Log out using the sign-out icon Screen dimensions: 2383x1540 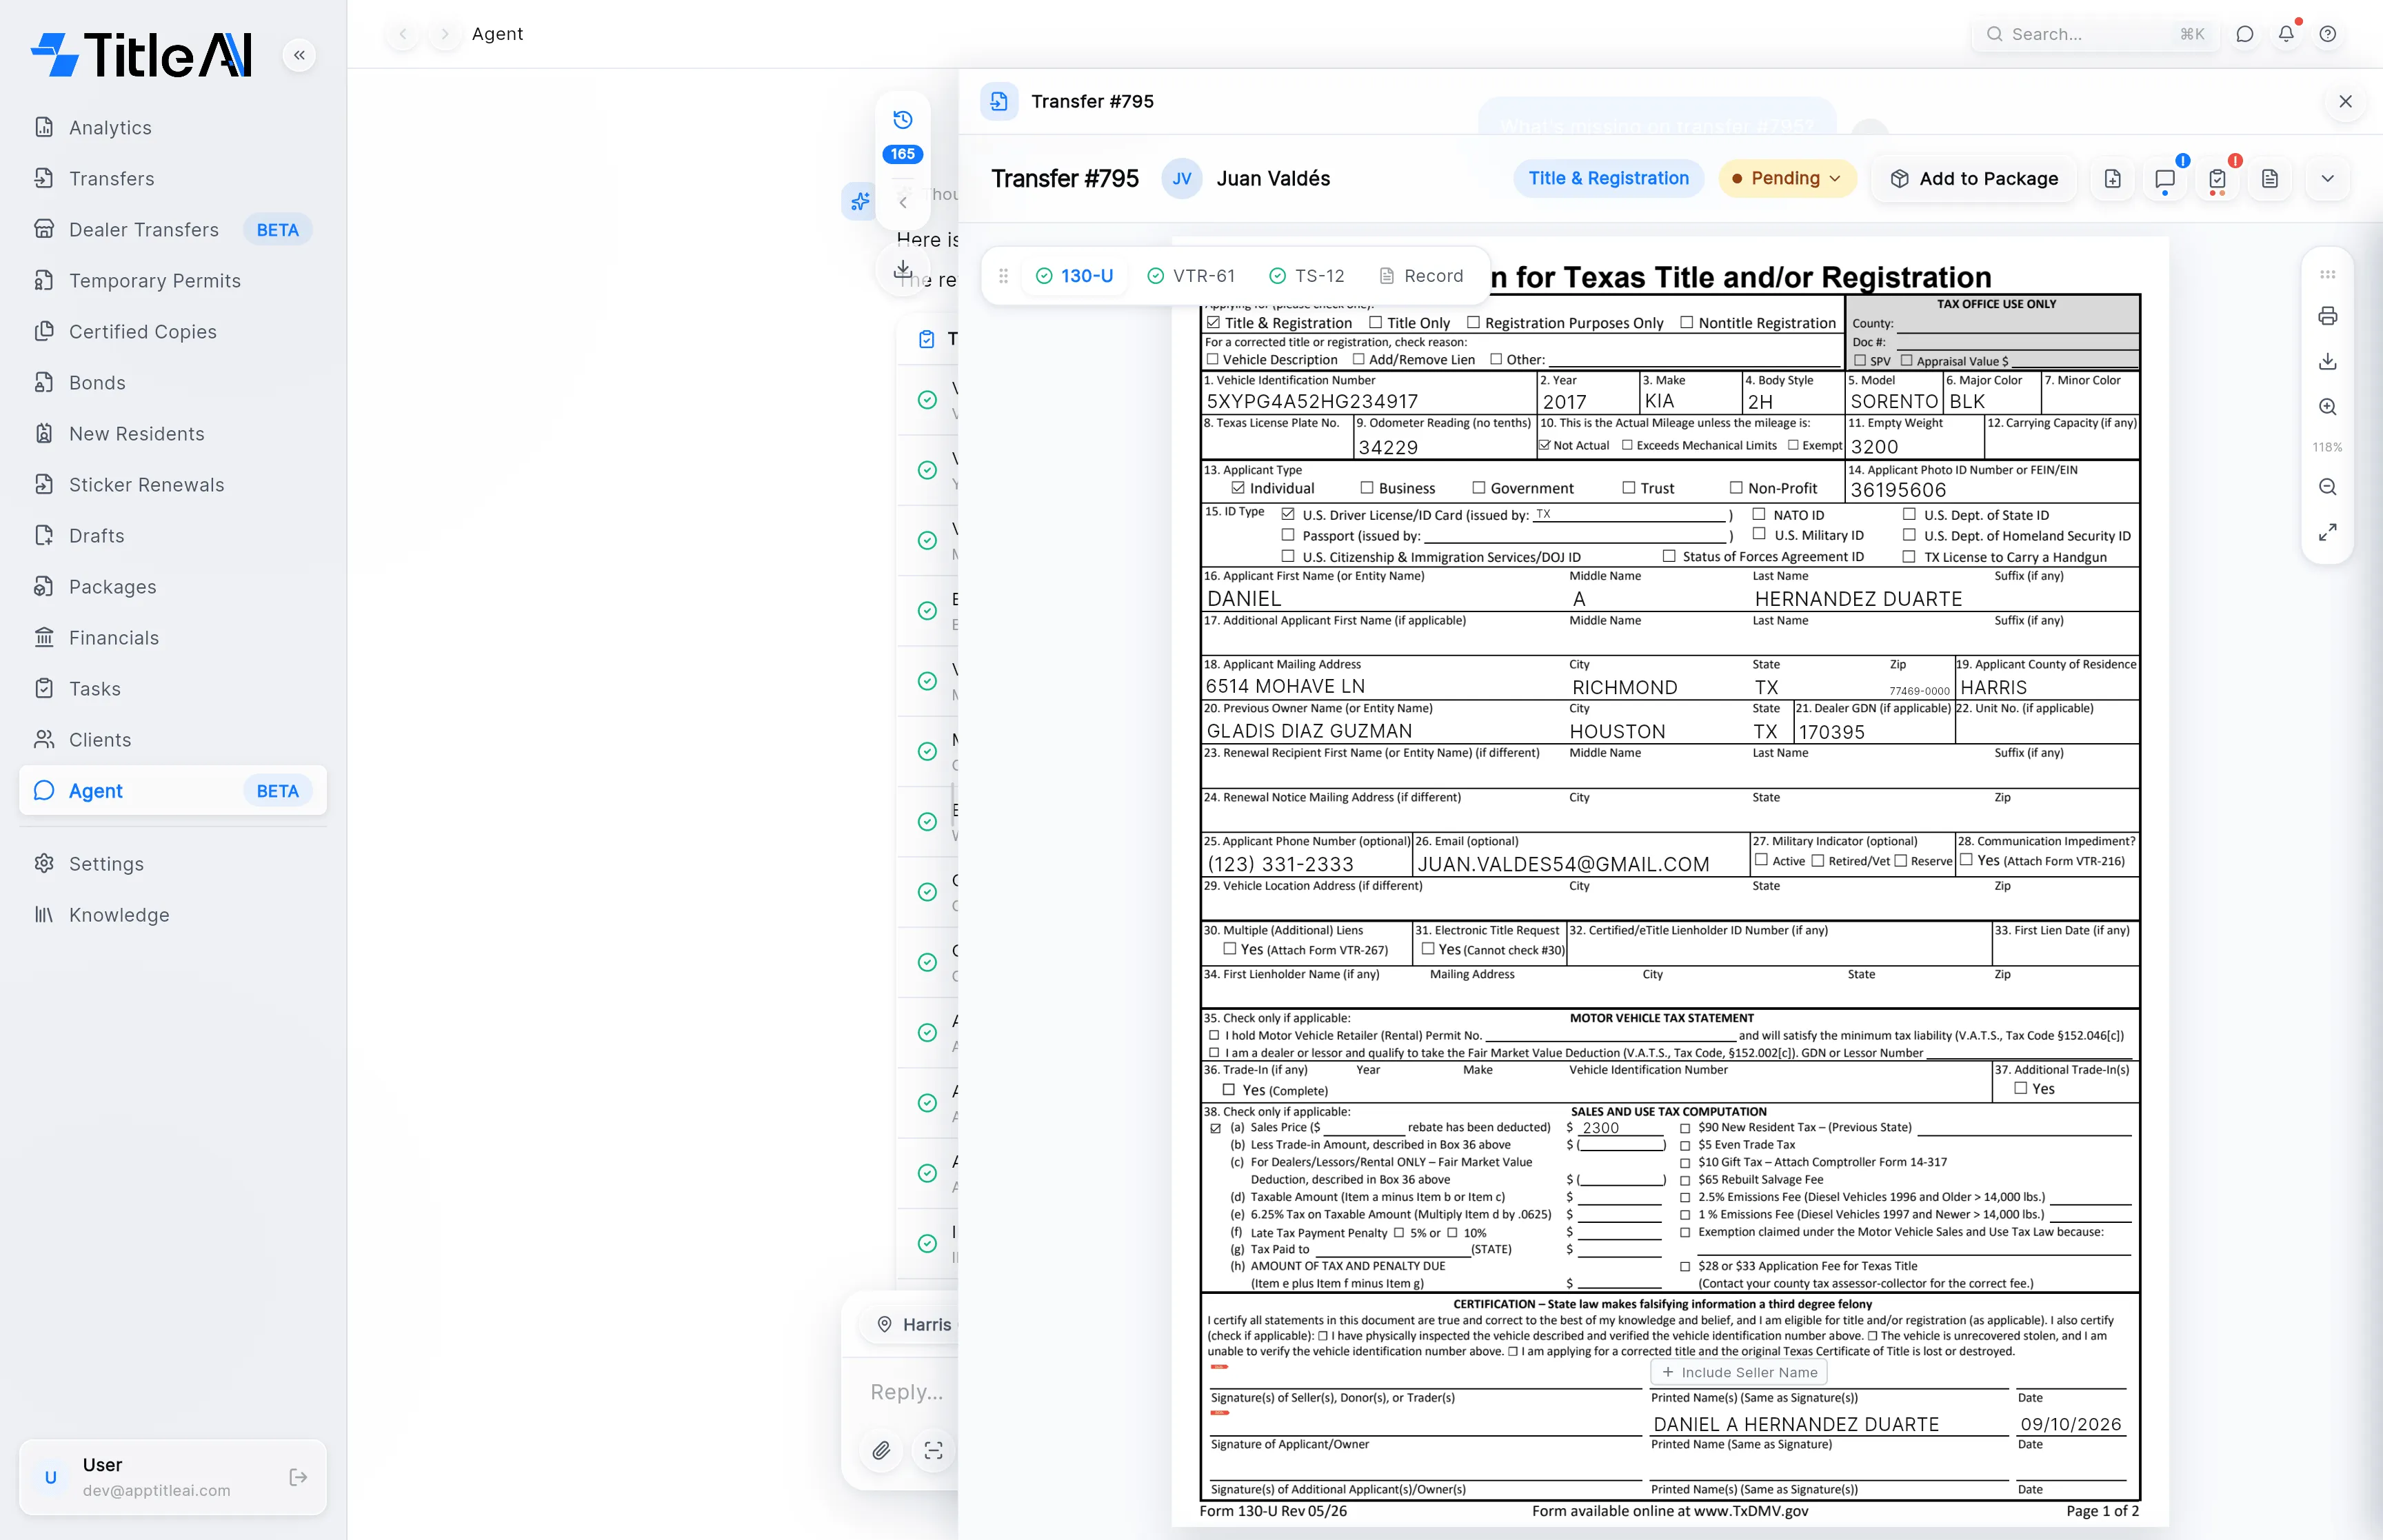pos(298,1477)
